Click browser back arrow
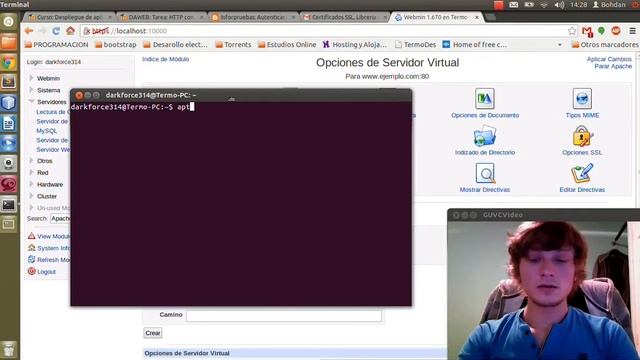 (29, 31)
